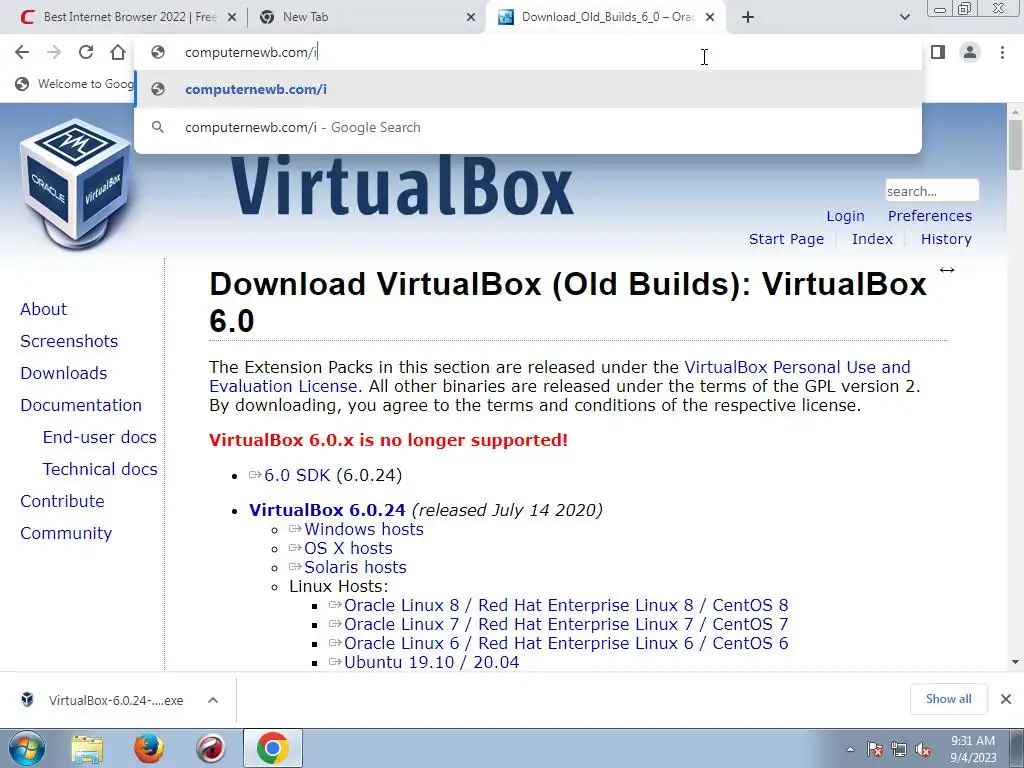Open Windows Explorer from taskbar
Screen dimensions: 1024x768
pyautogui.click(x=87, y=748)
